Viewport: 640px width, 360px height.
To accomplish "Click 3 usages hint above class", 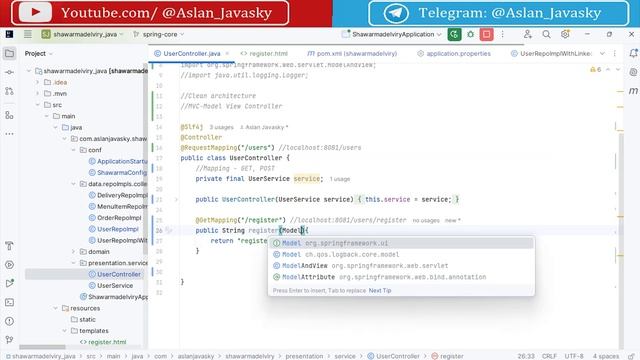I will pos(222,127).
